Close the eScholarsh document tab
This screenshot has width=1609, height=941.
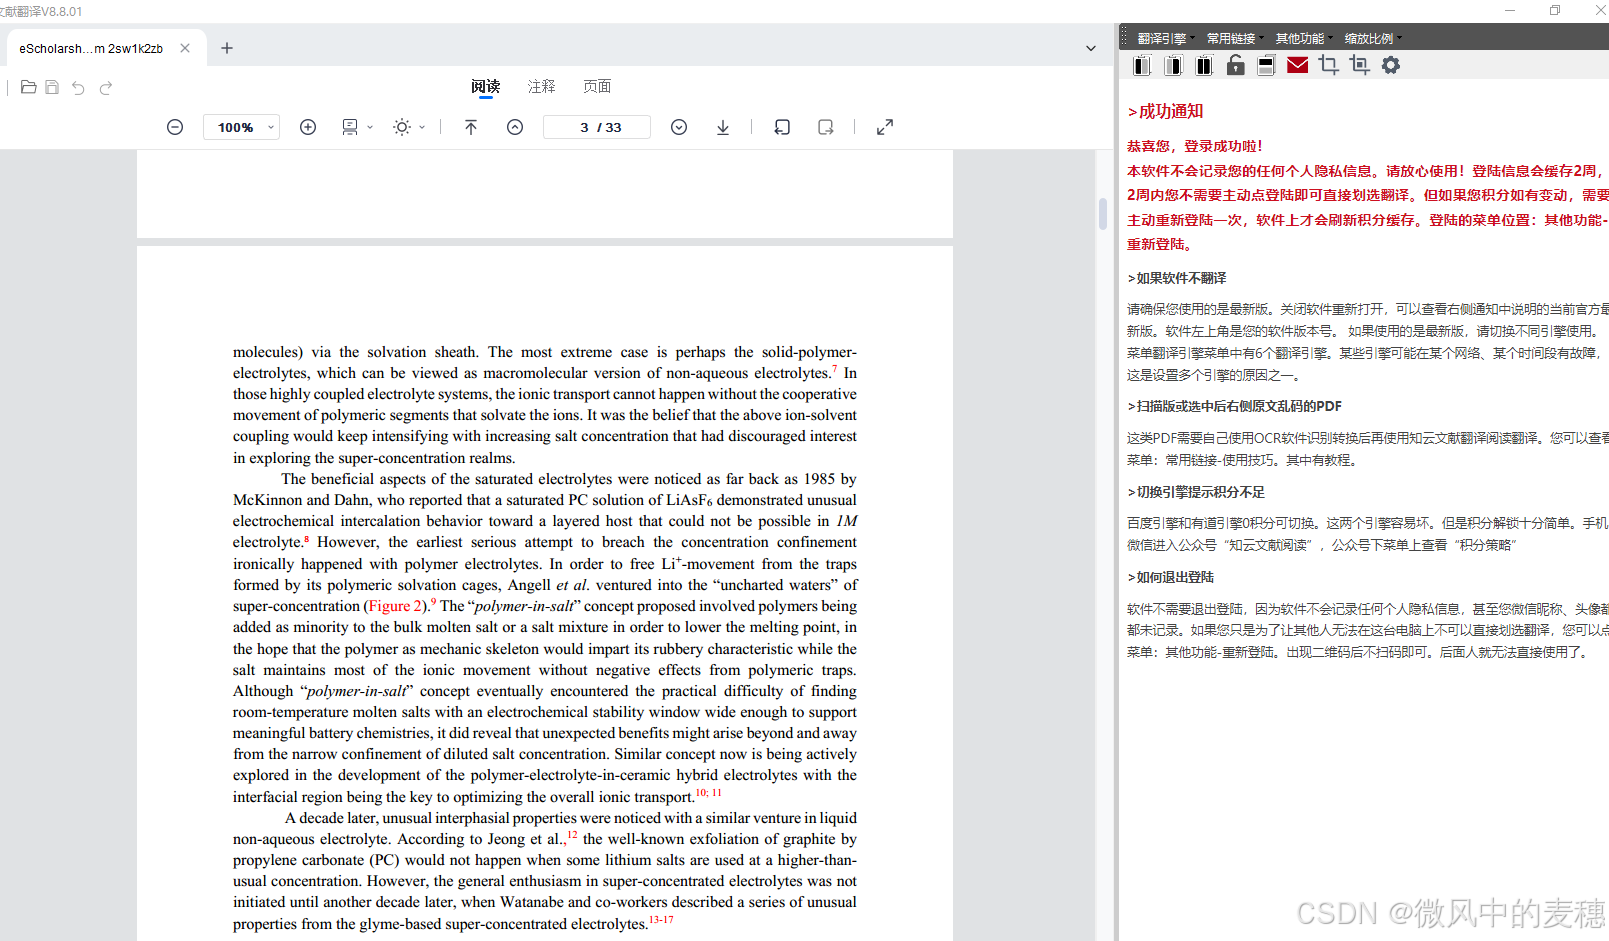[185, 48]
